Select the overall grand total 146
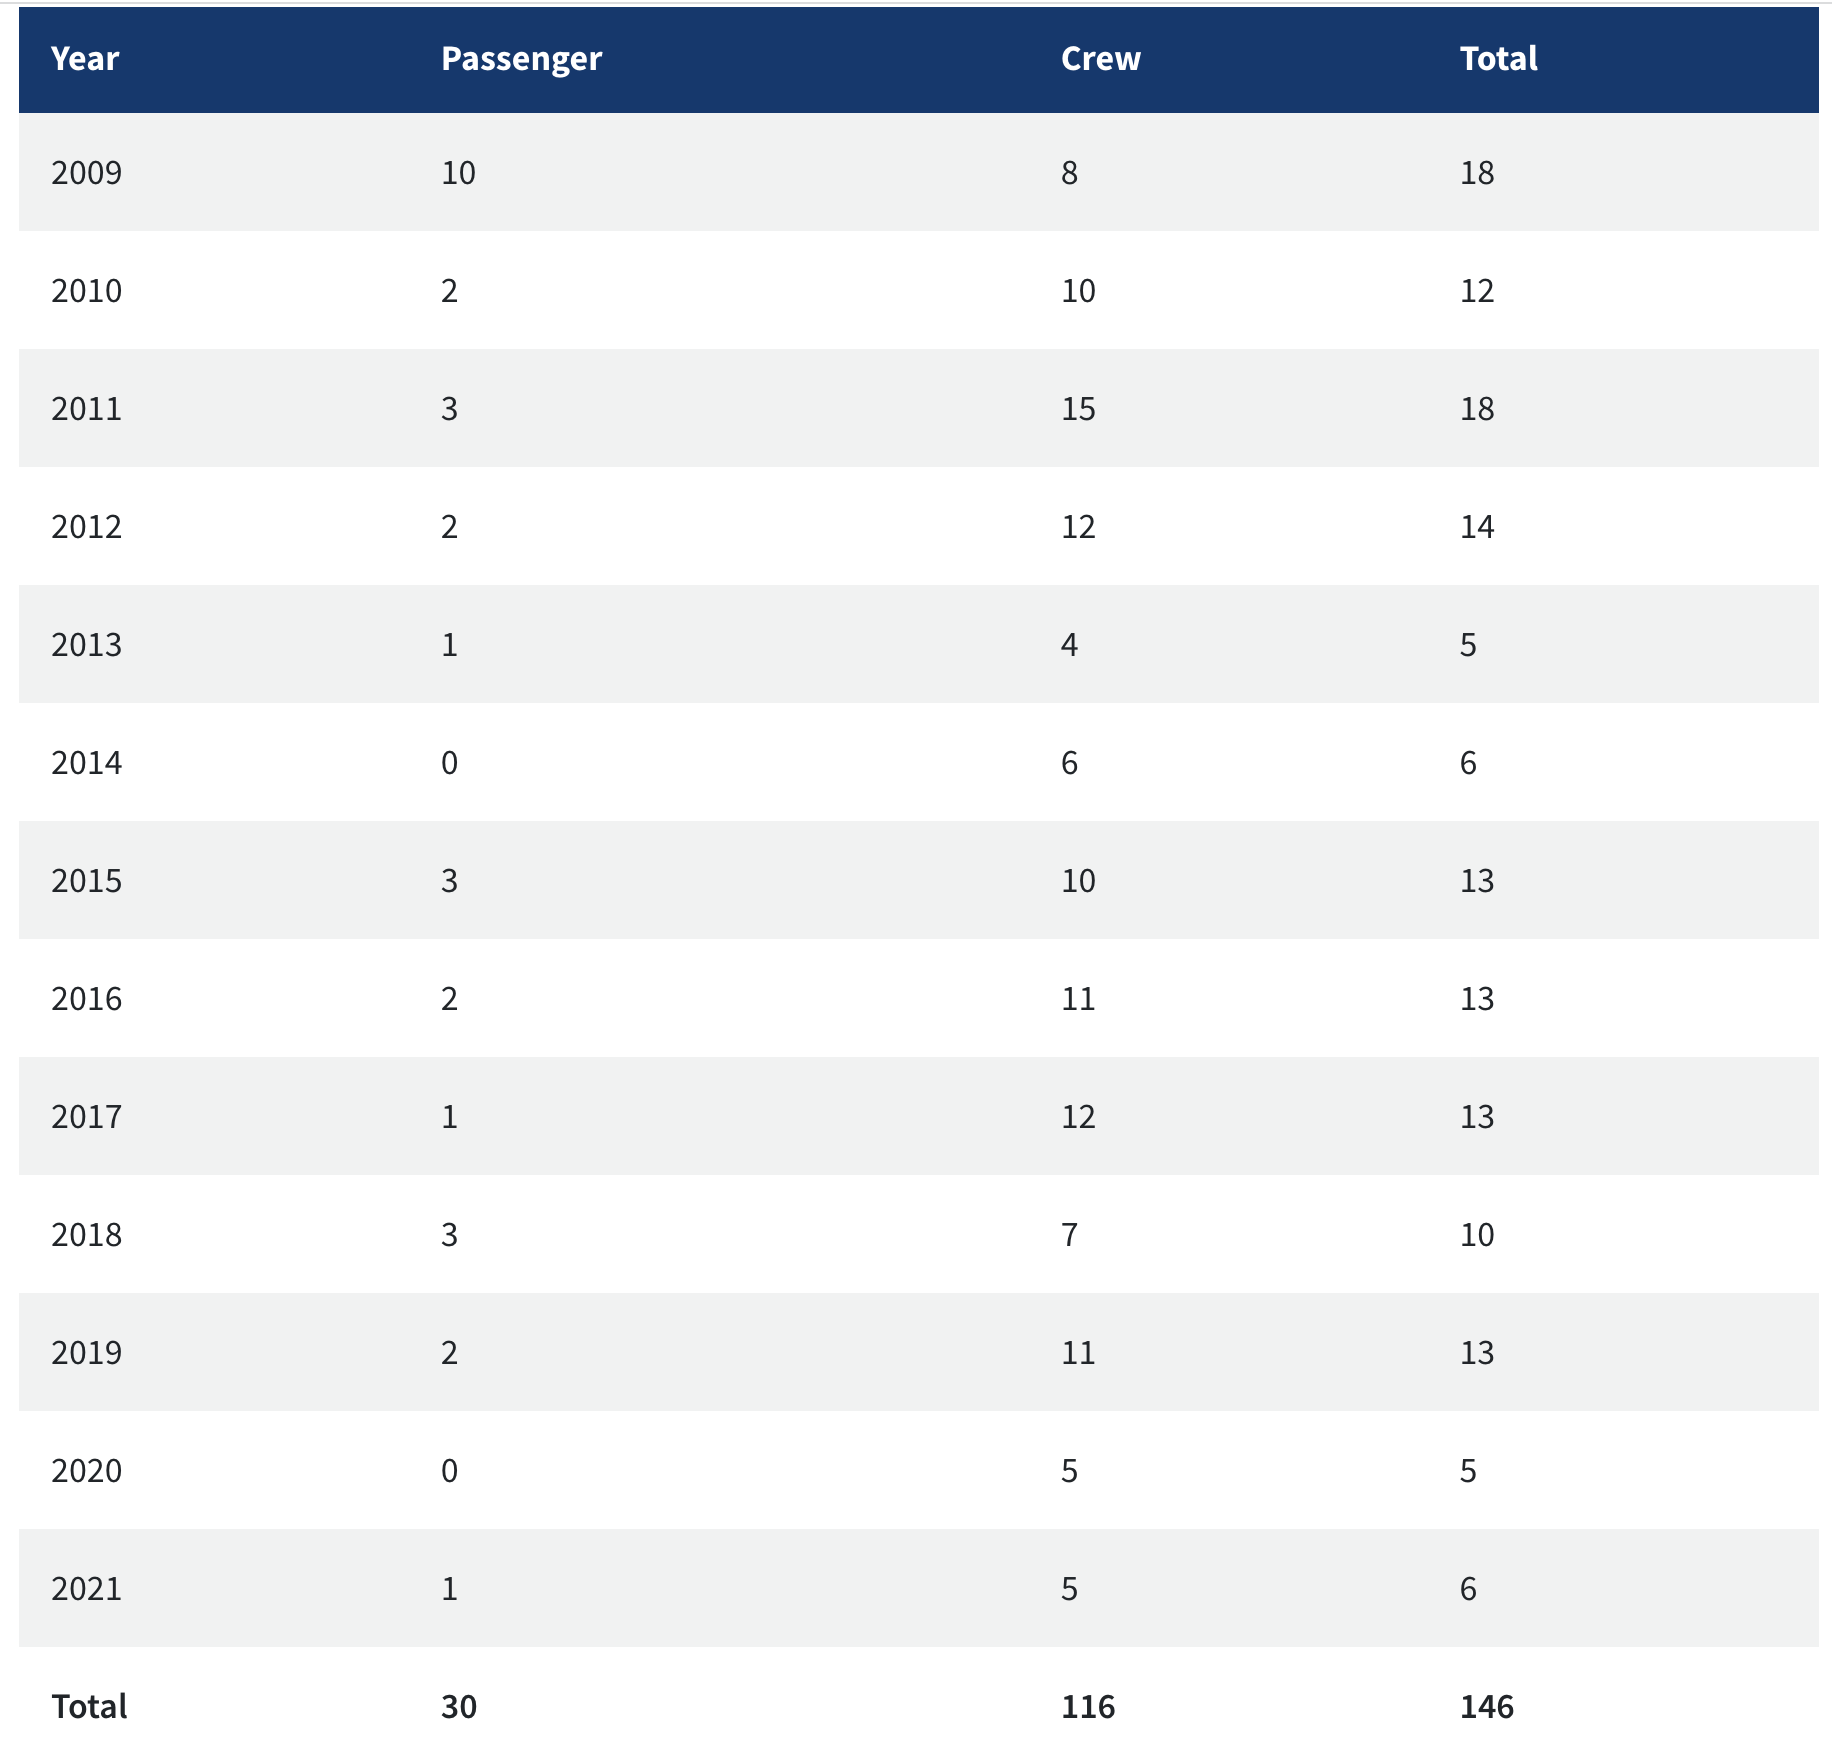1832x1746 pixels. [1486, 1707]
